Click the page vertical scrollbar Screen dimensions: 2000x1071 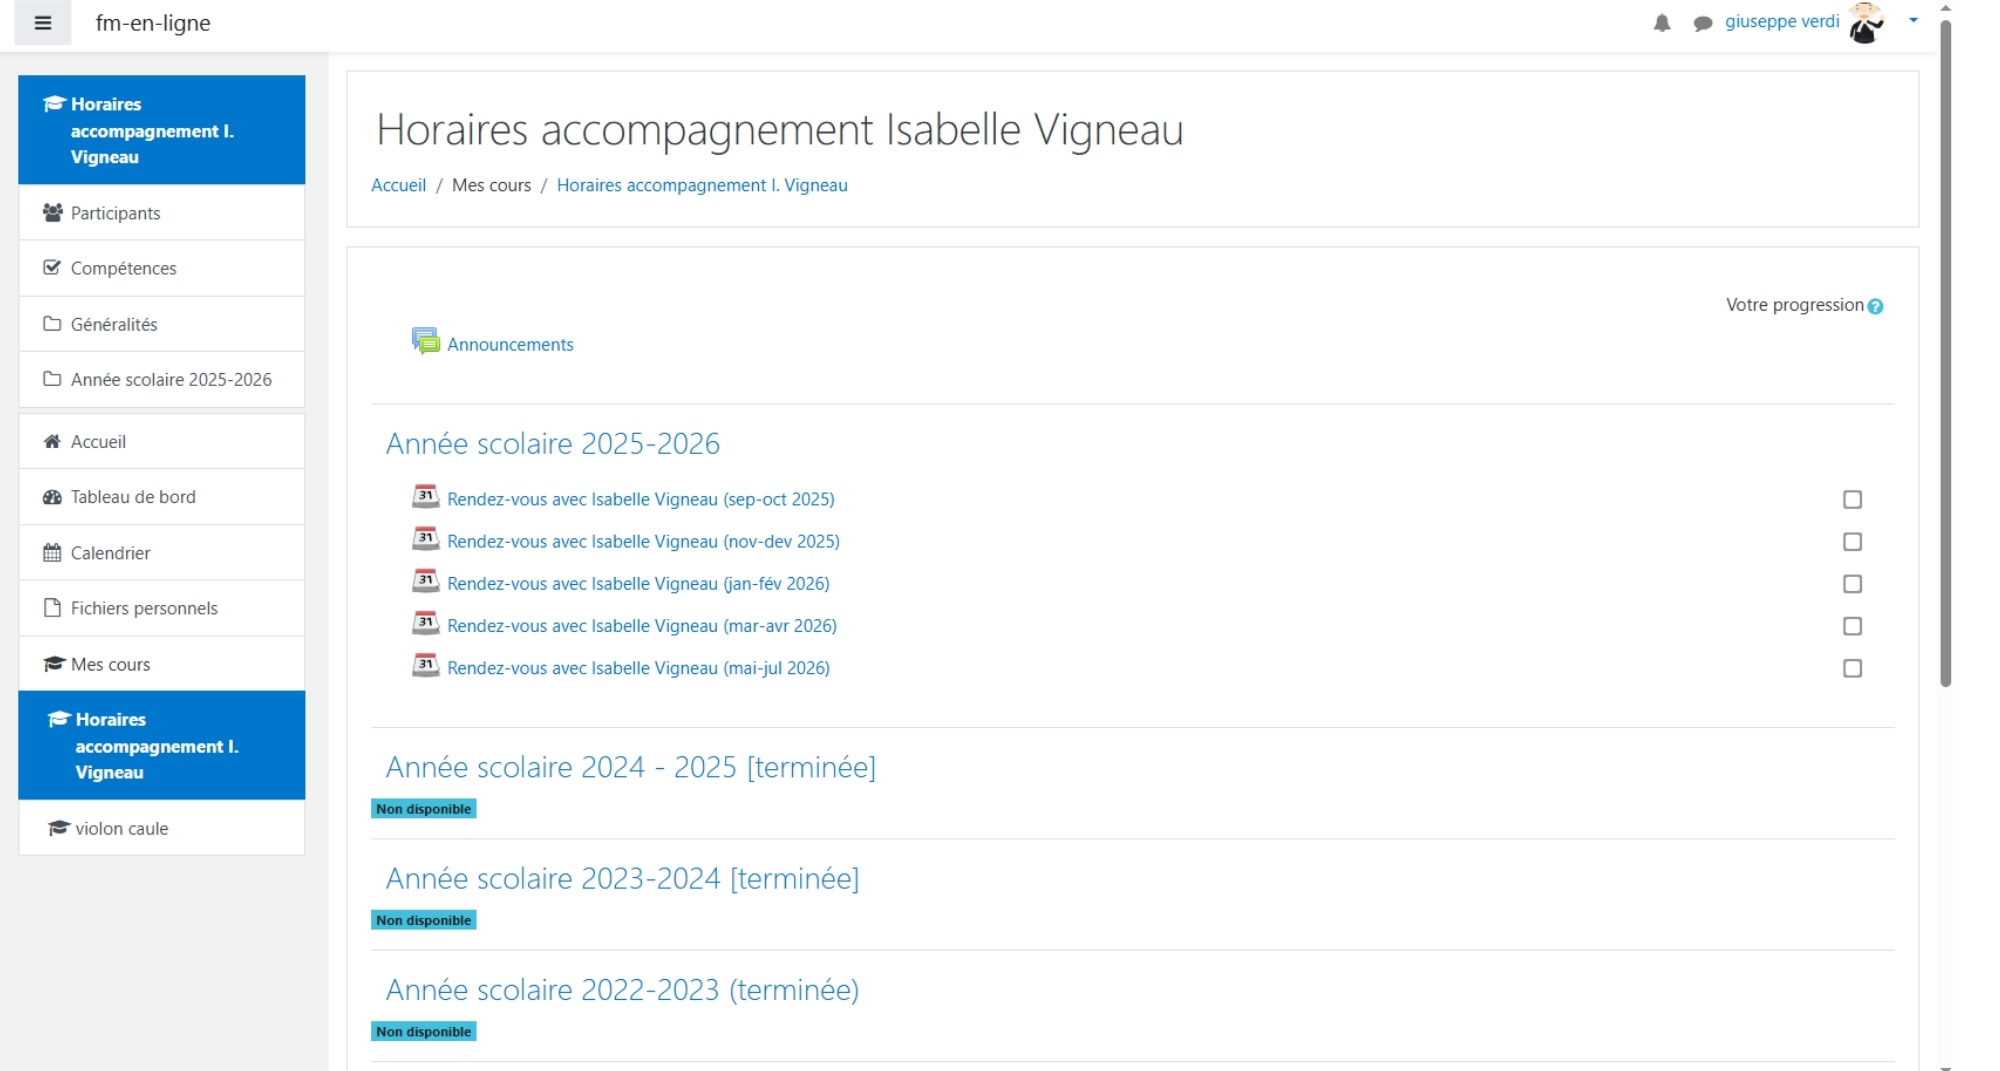pyautogui.click(x=1945, y=350)
